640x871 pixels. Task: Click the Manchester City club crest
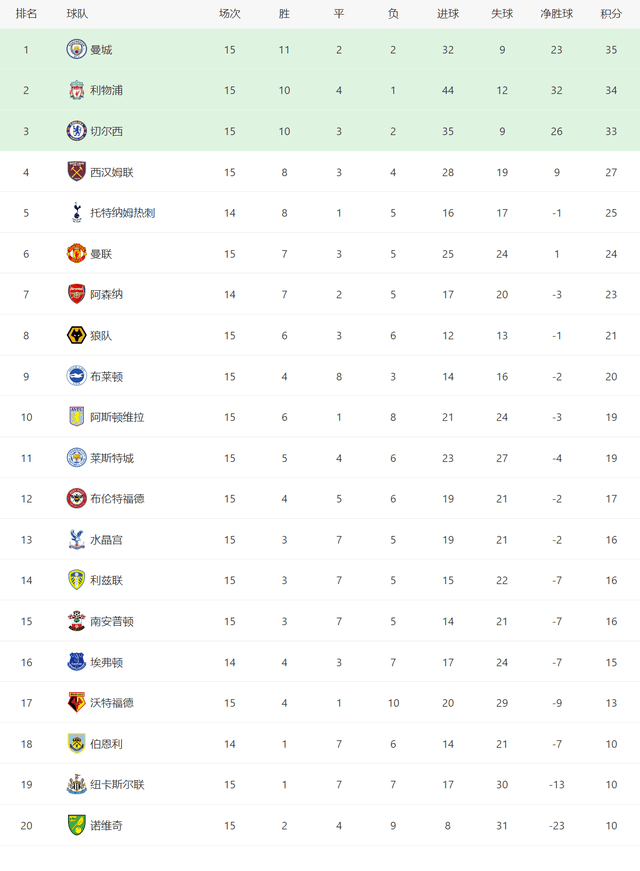pos(77,49)
